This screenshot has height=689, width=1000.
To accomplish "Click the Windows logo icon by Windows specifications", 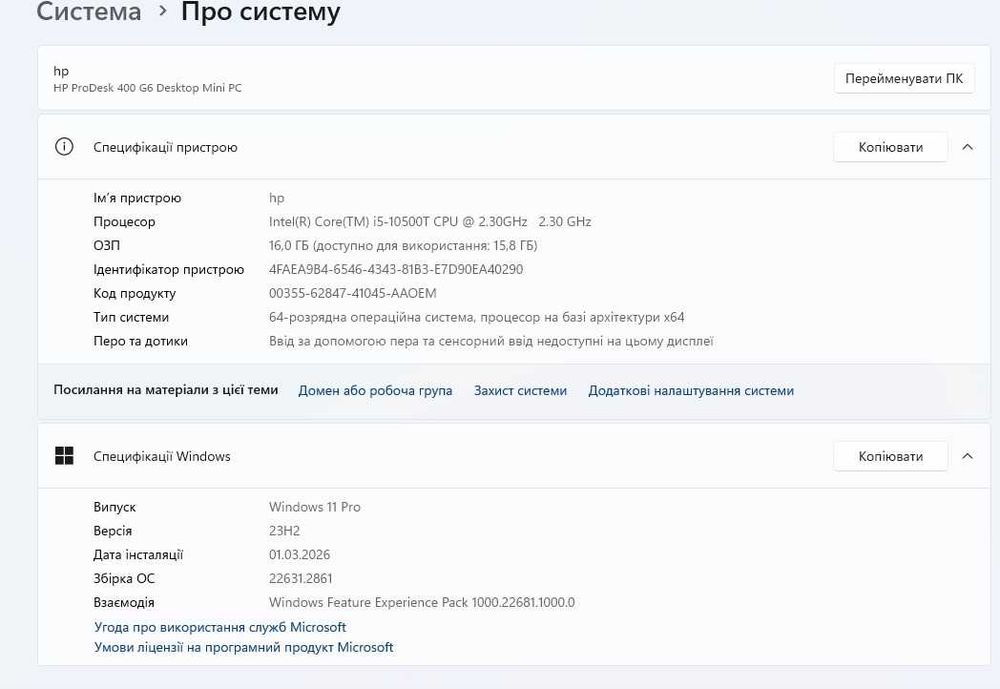I will 64,456.
